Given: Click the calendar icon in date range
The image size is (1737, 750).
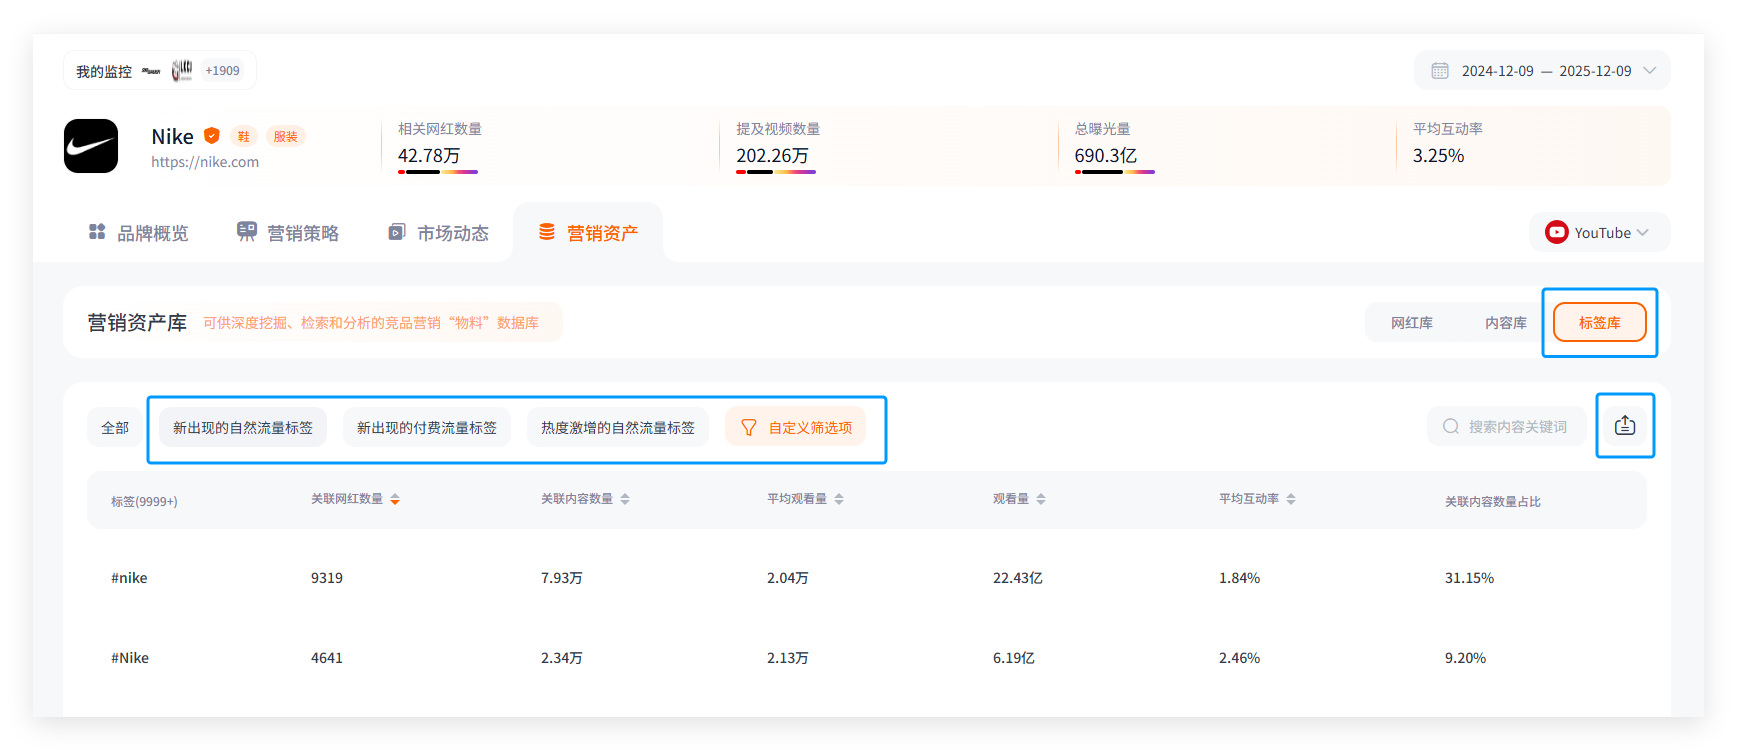Looking at the screenshot, I should click(x=1440, y=71).
